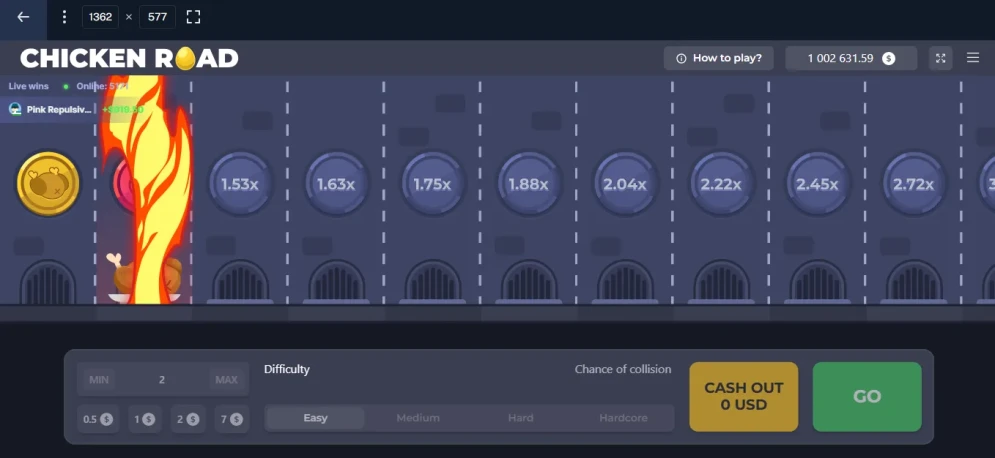Screen dimensions: 995x458
Task: Choose the 7 dollar preset bet
Action: pos(232,419)
